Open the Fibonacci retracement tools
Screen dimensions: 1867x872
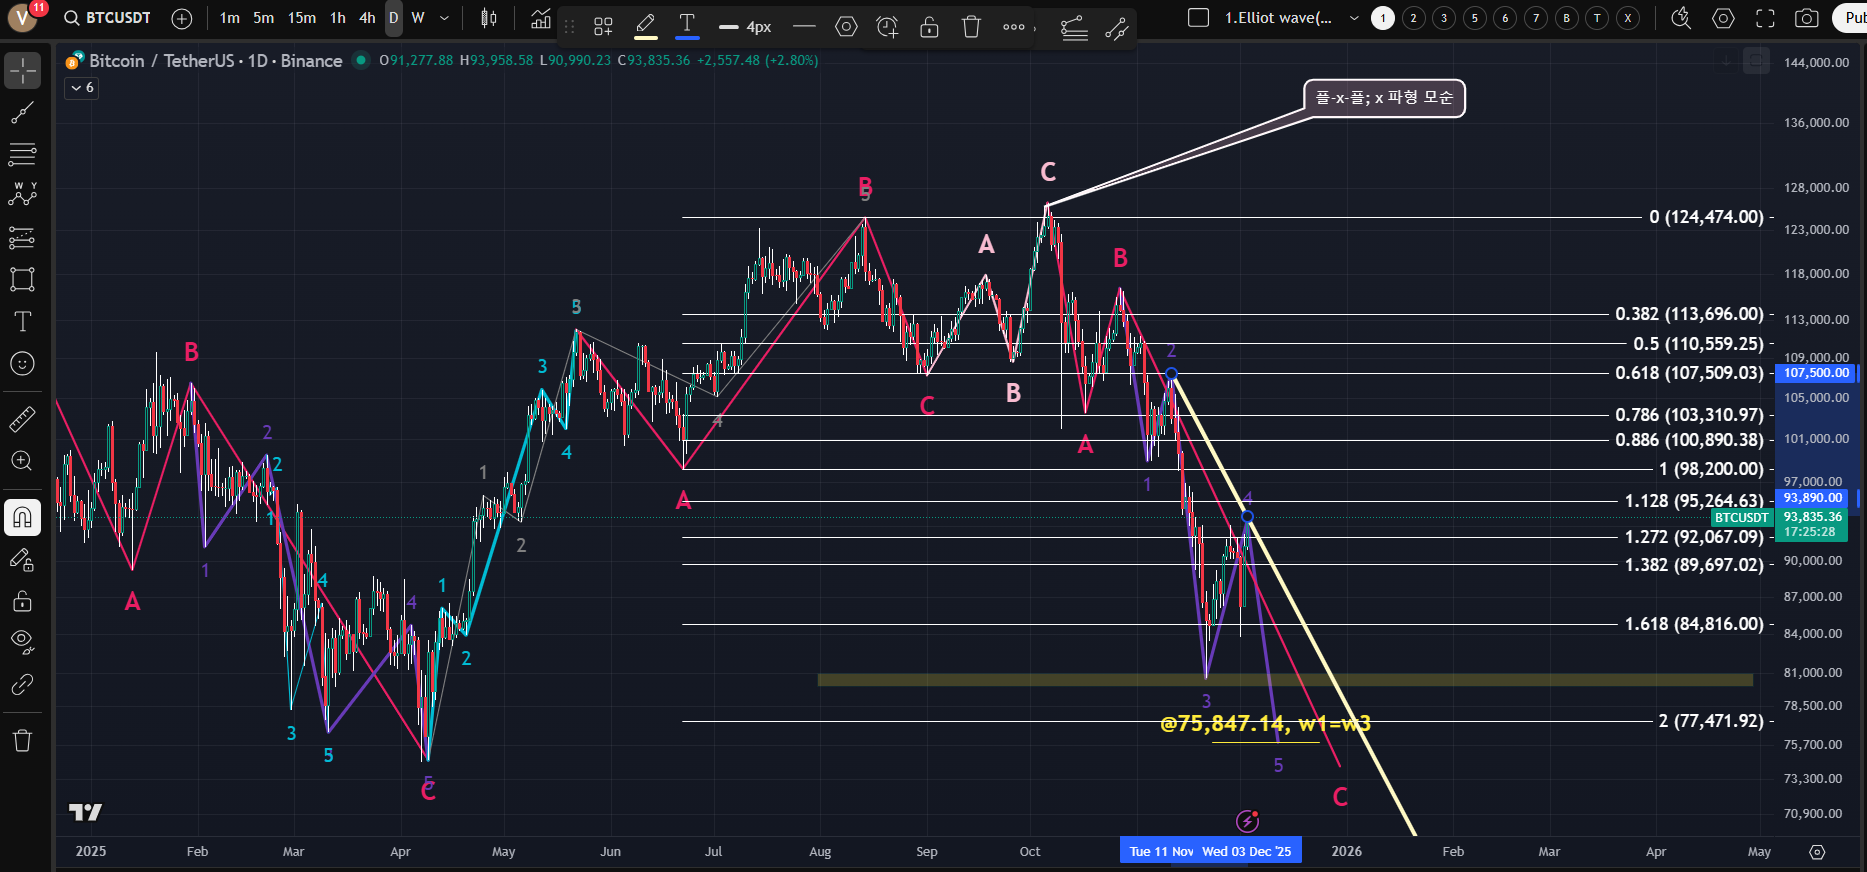(22, 154)
